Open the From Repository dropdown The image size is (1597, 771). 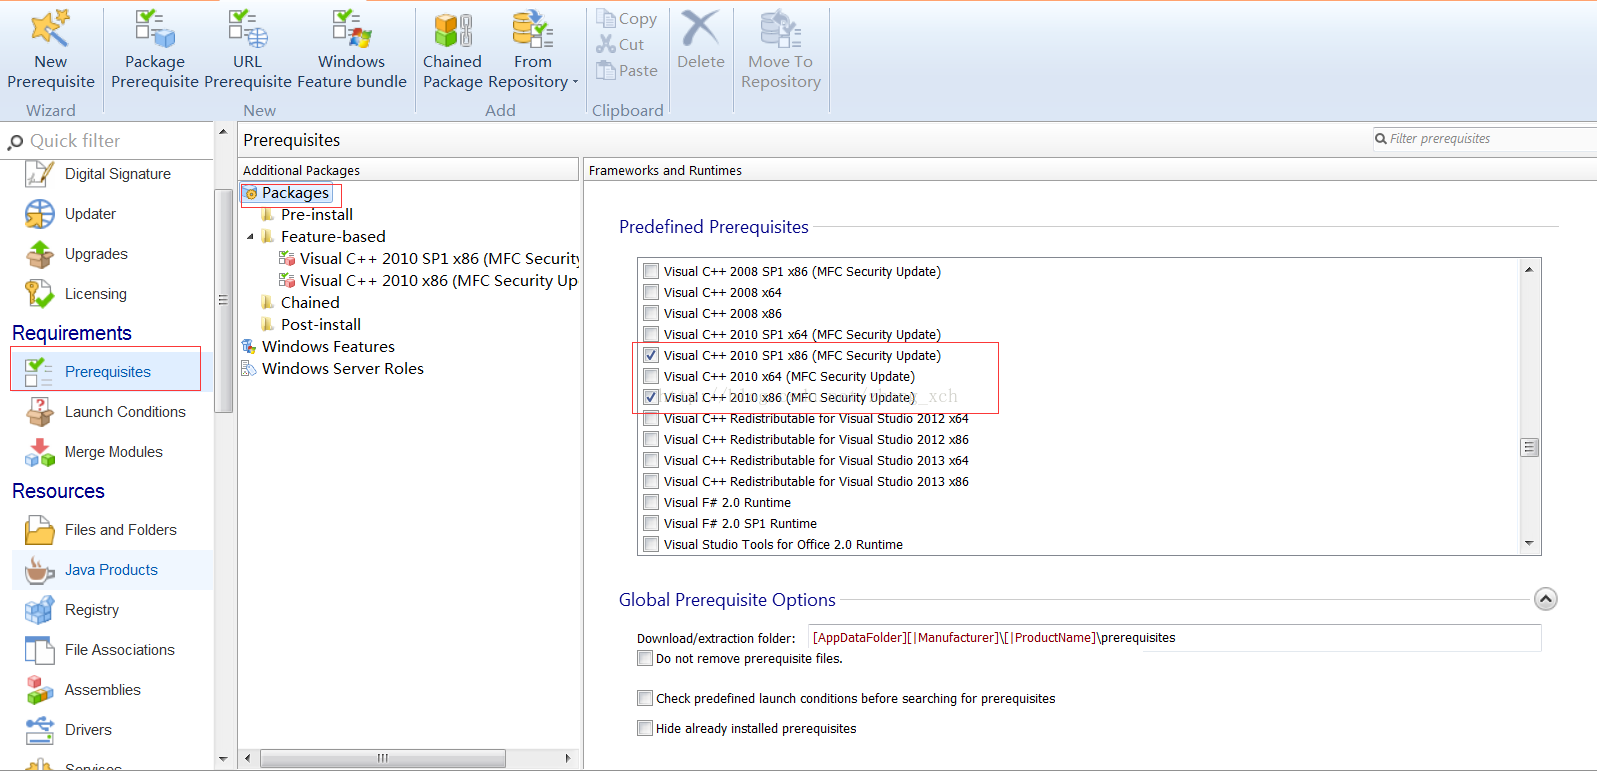[533, 50]
